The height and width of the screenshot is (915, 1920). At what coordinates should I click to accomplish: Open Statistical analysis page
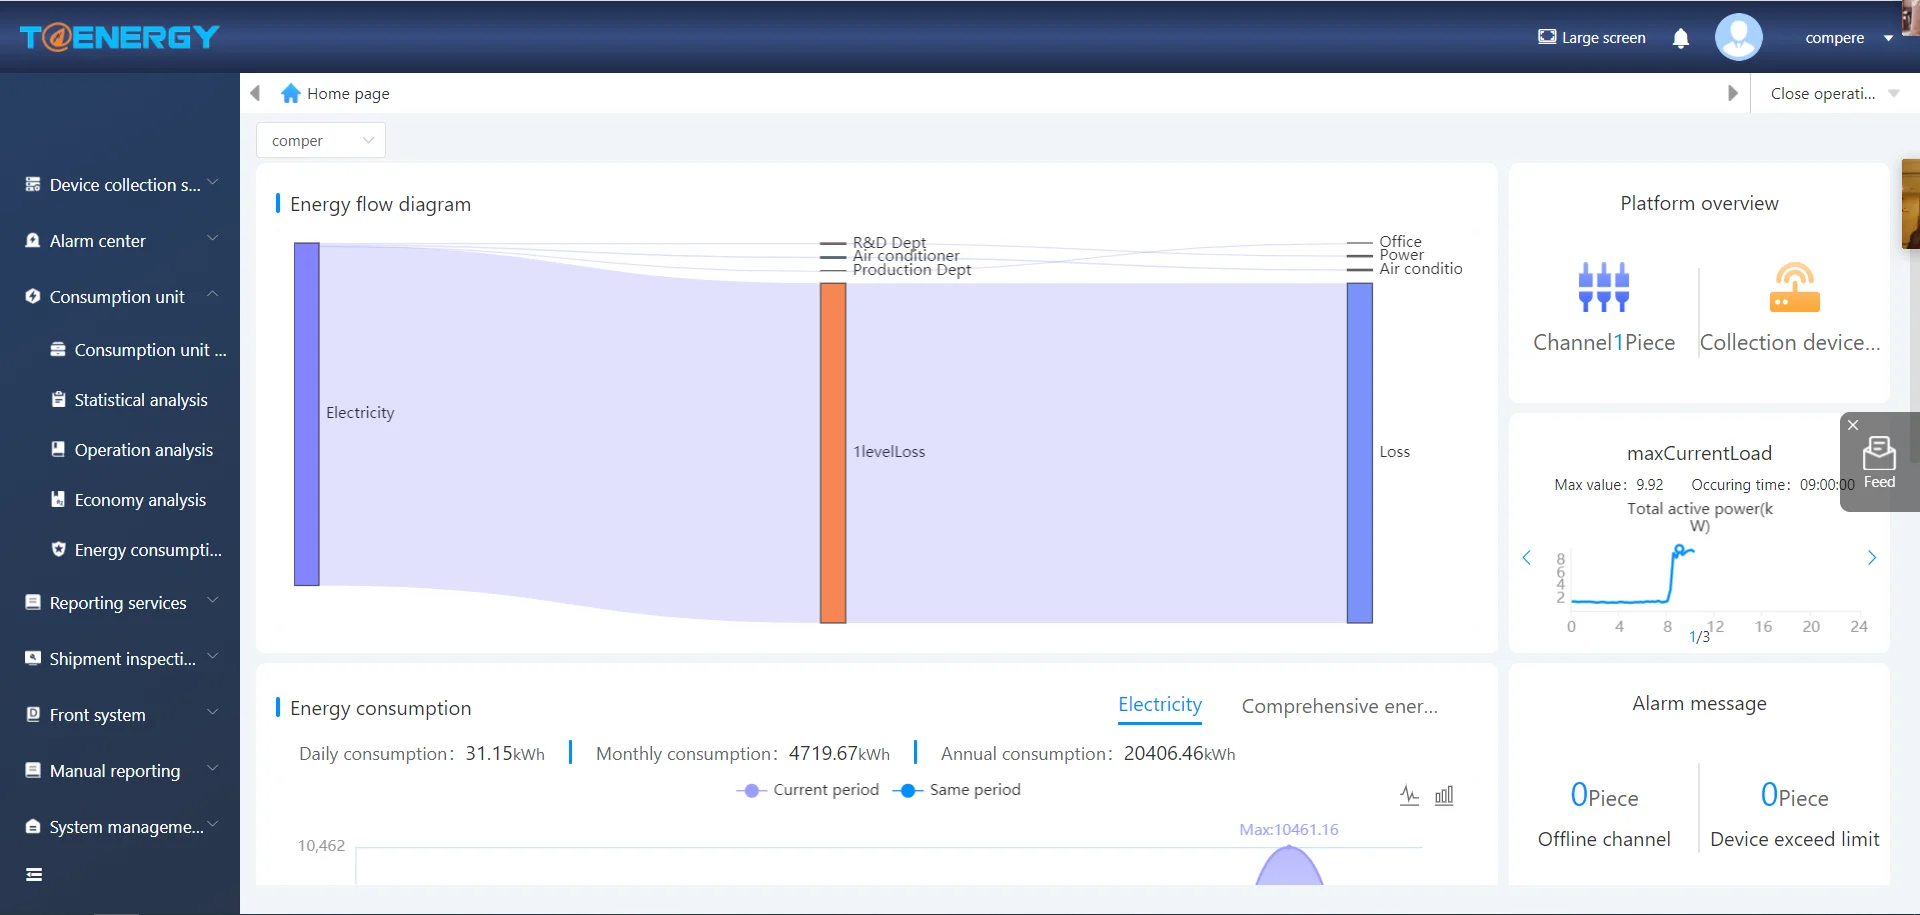tap(141, 400)
